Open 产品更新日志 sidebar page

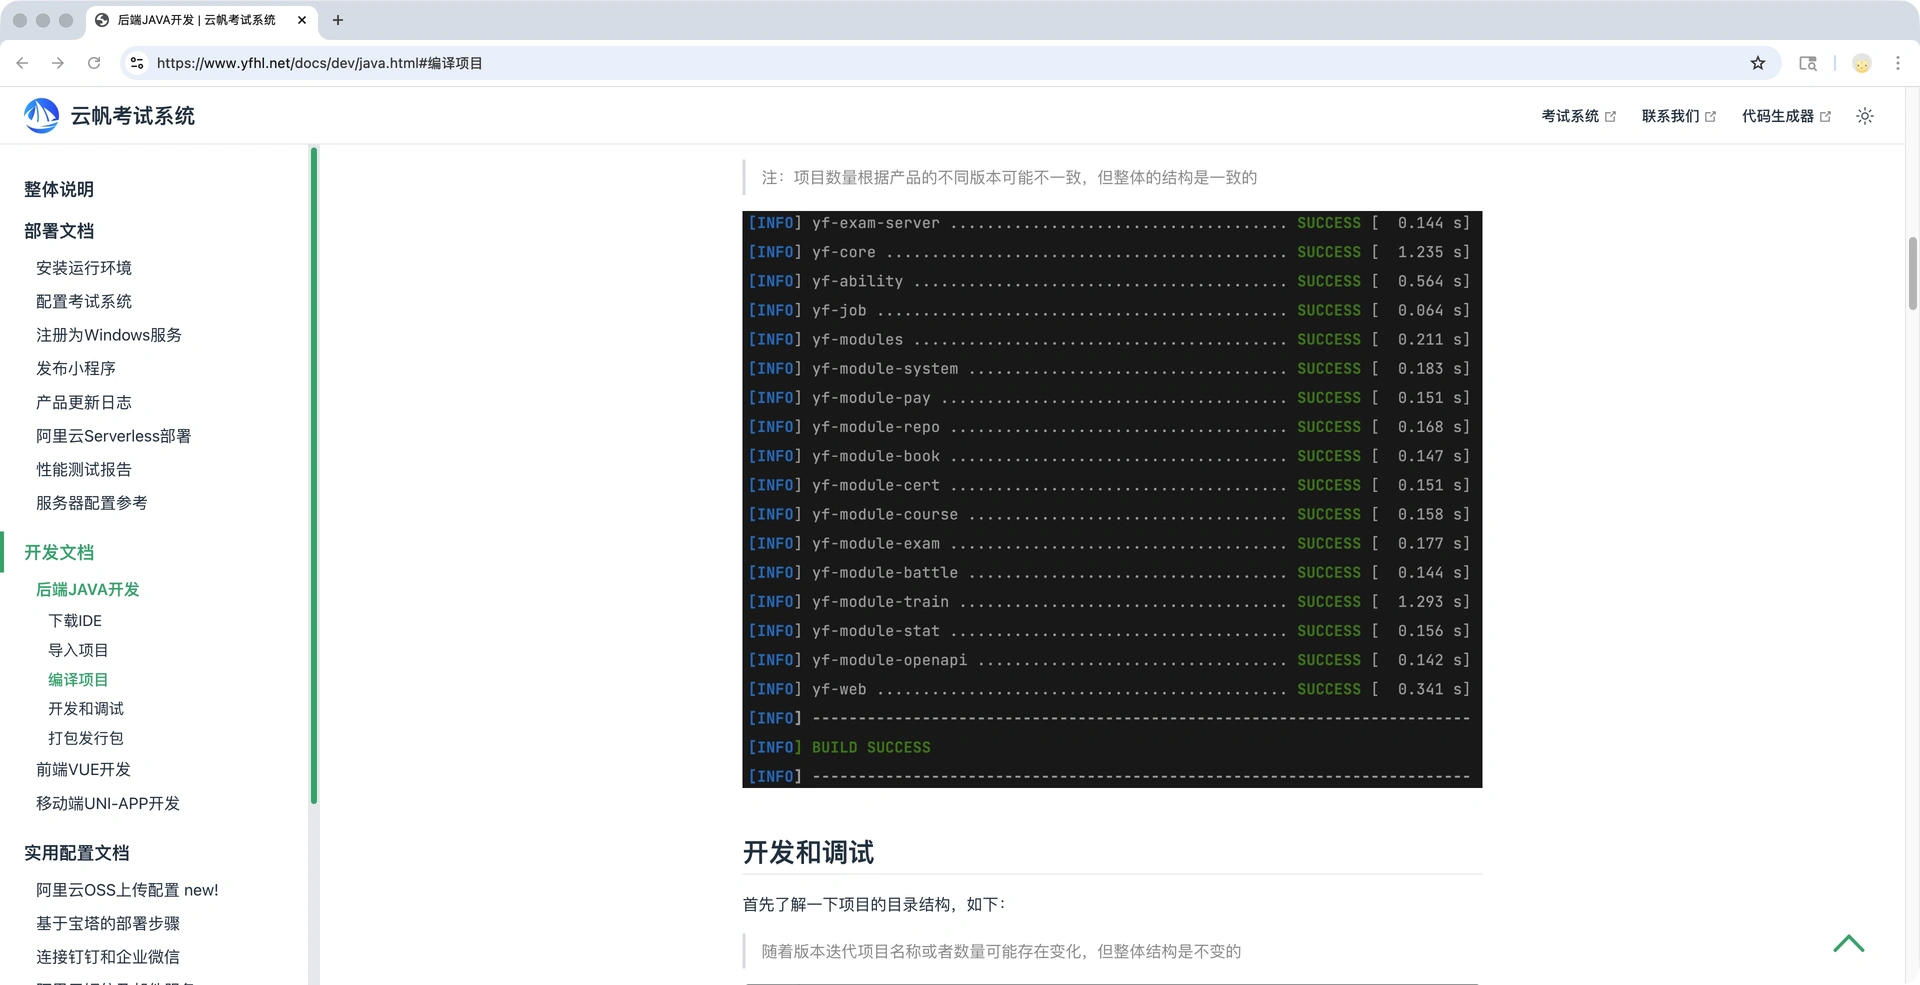pyautogui.click(x=84, y=402)
